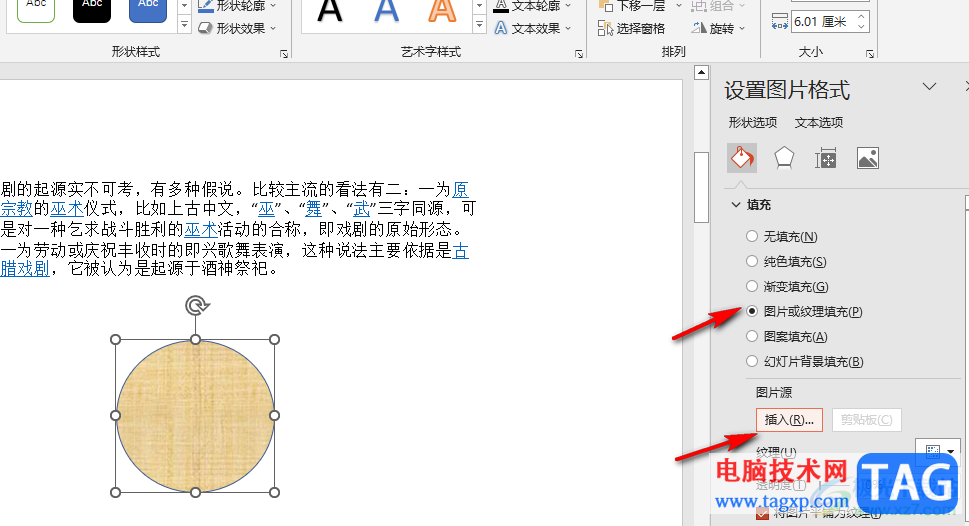Increase the 6.01 厘米 width with up stepper
Image resolution: width=969 pixels, height=526 pixels.
coord(861,17)
